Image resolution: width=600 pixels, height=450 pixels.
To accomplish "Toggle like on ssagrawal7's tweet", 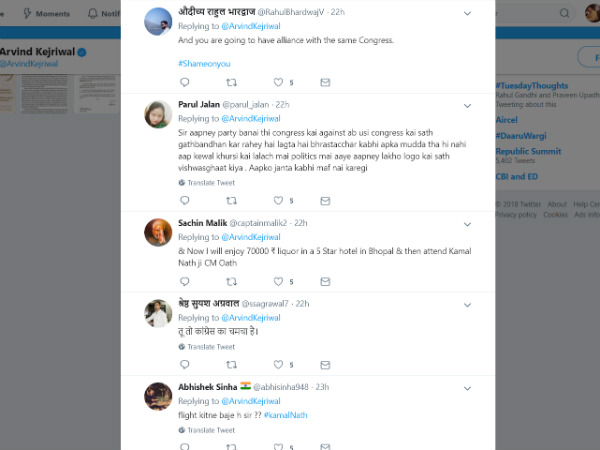I will (281, 365).
